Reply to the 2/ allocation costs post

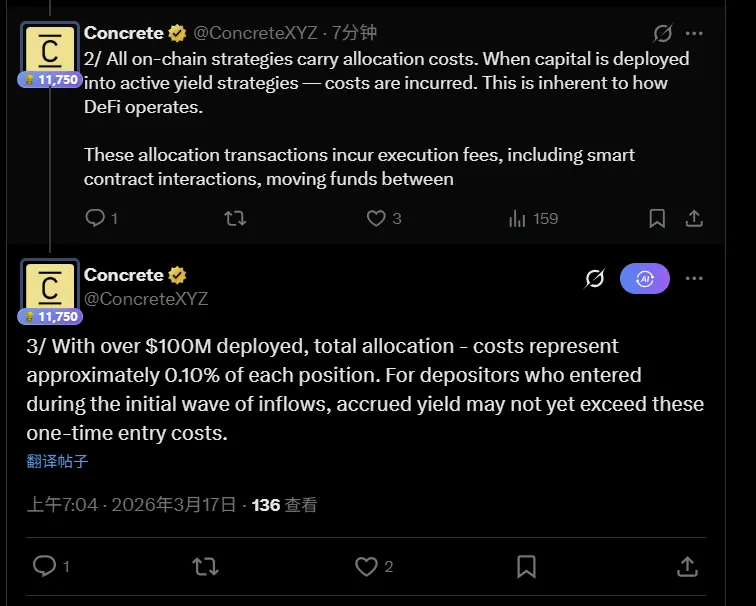pyautogui.click(x=95, y=218)
